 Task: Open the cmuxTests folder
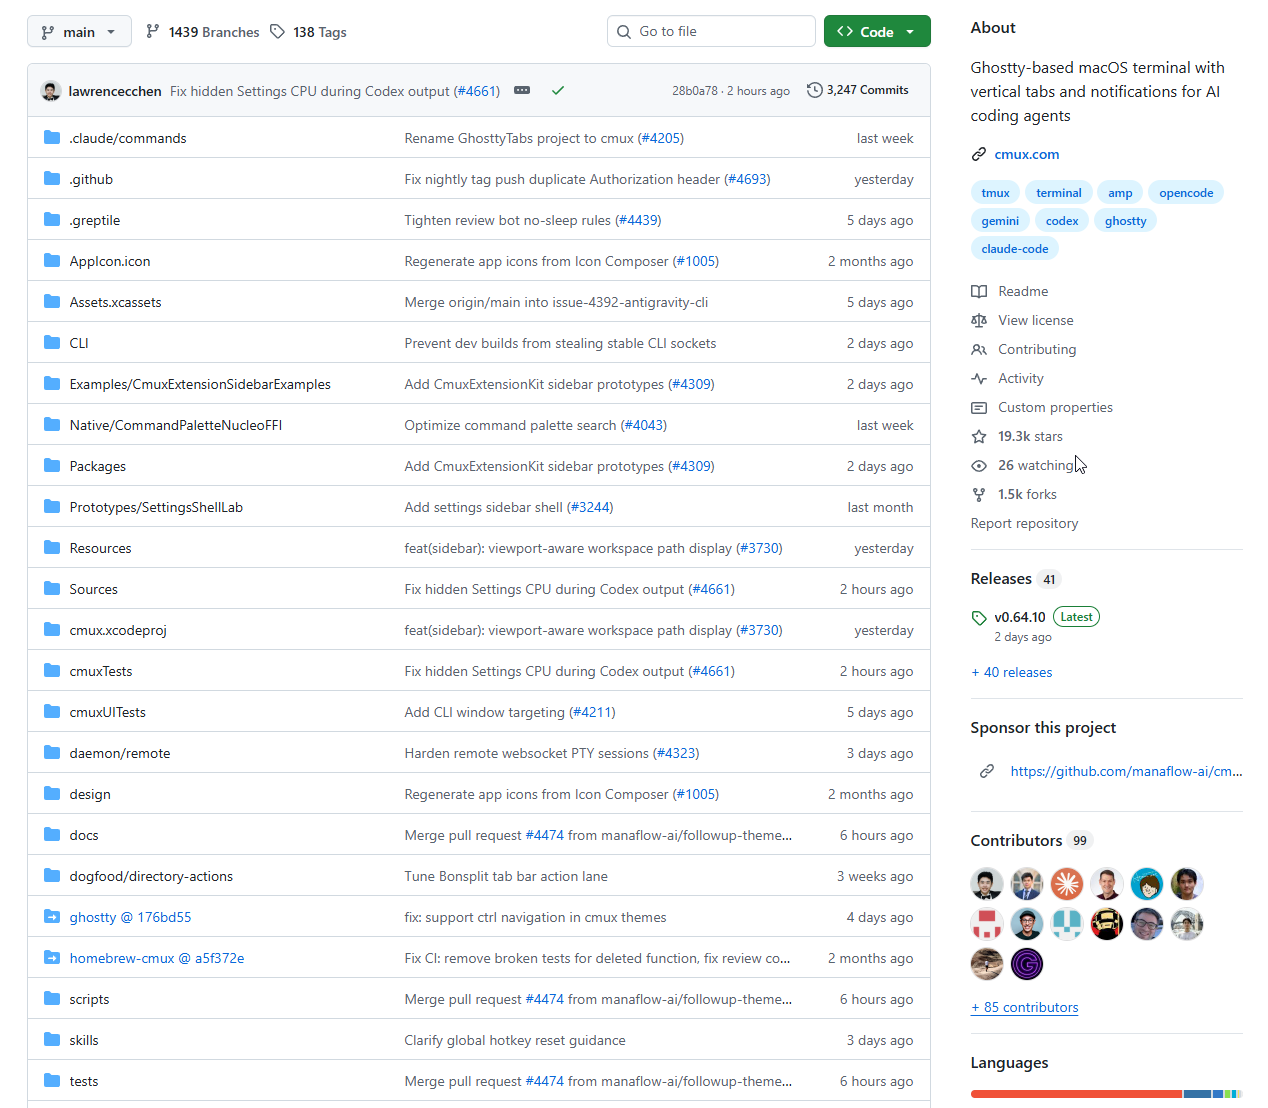tap(101, 671)
